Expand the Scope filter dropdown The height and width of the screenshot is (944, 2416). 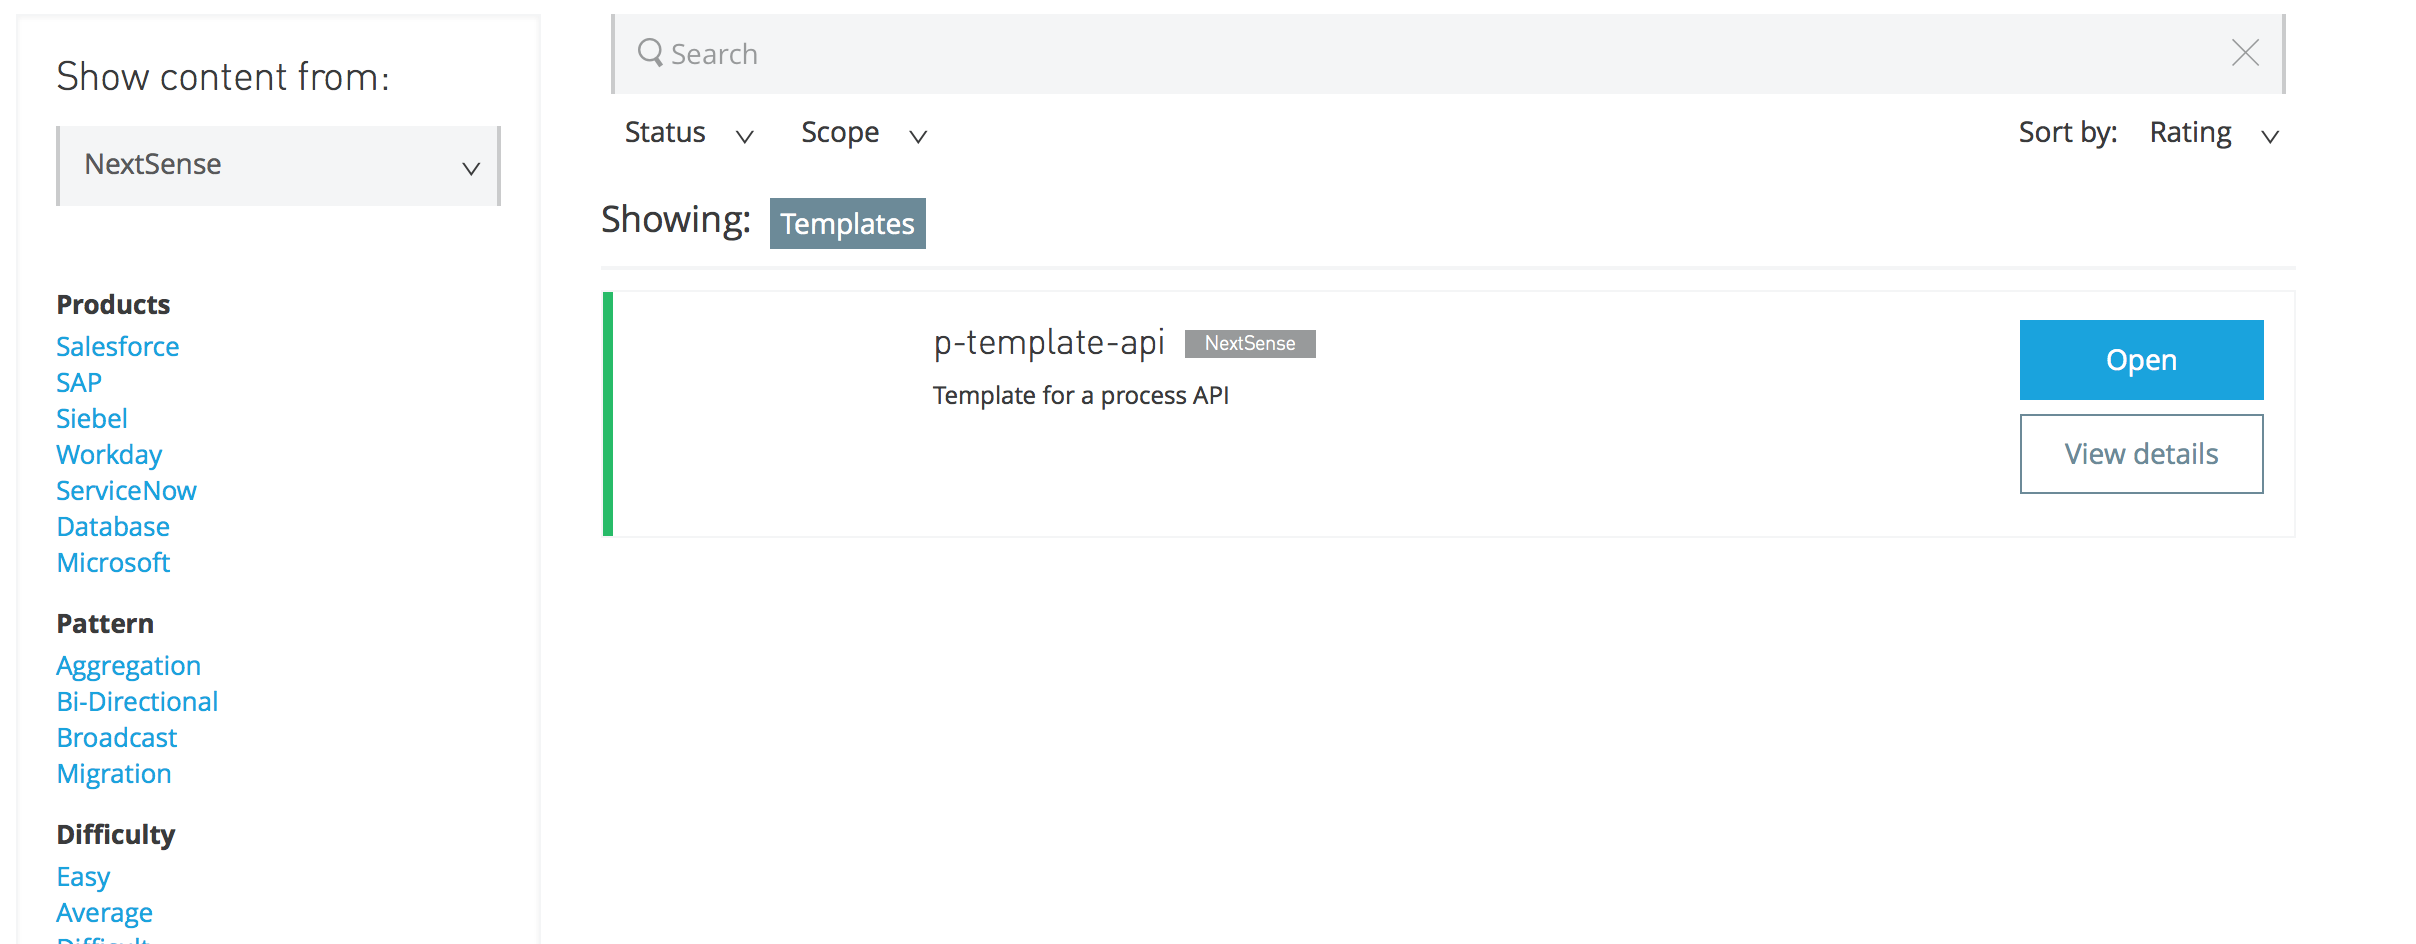pyautogui.click(x=863, y=134)
